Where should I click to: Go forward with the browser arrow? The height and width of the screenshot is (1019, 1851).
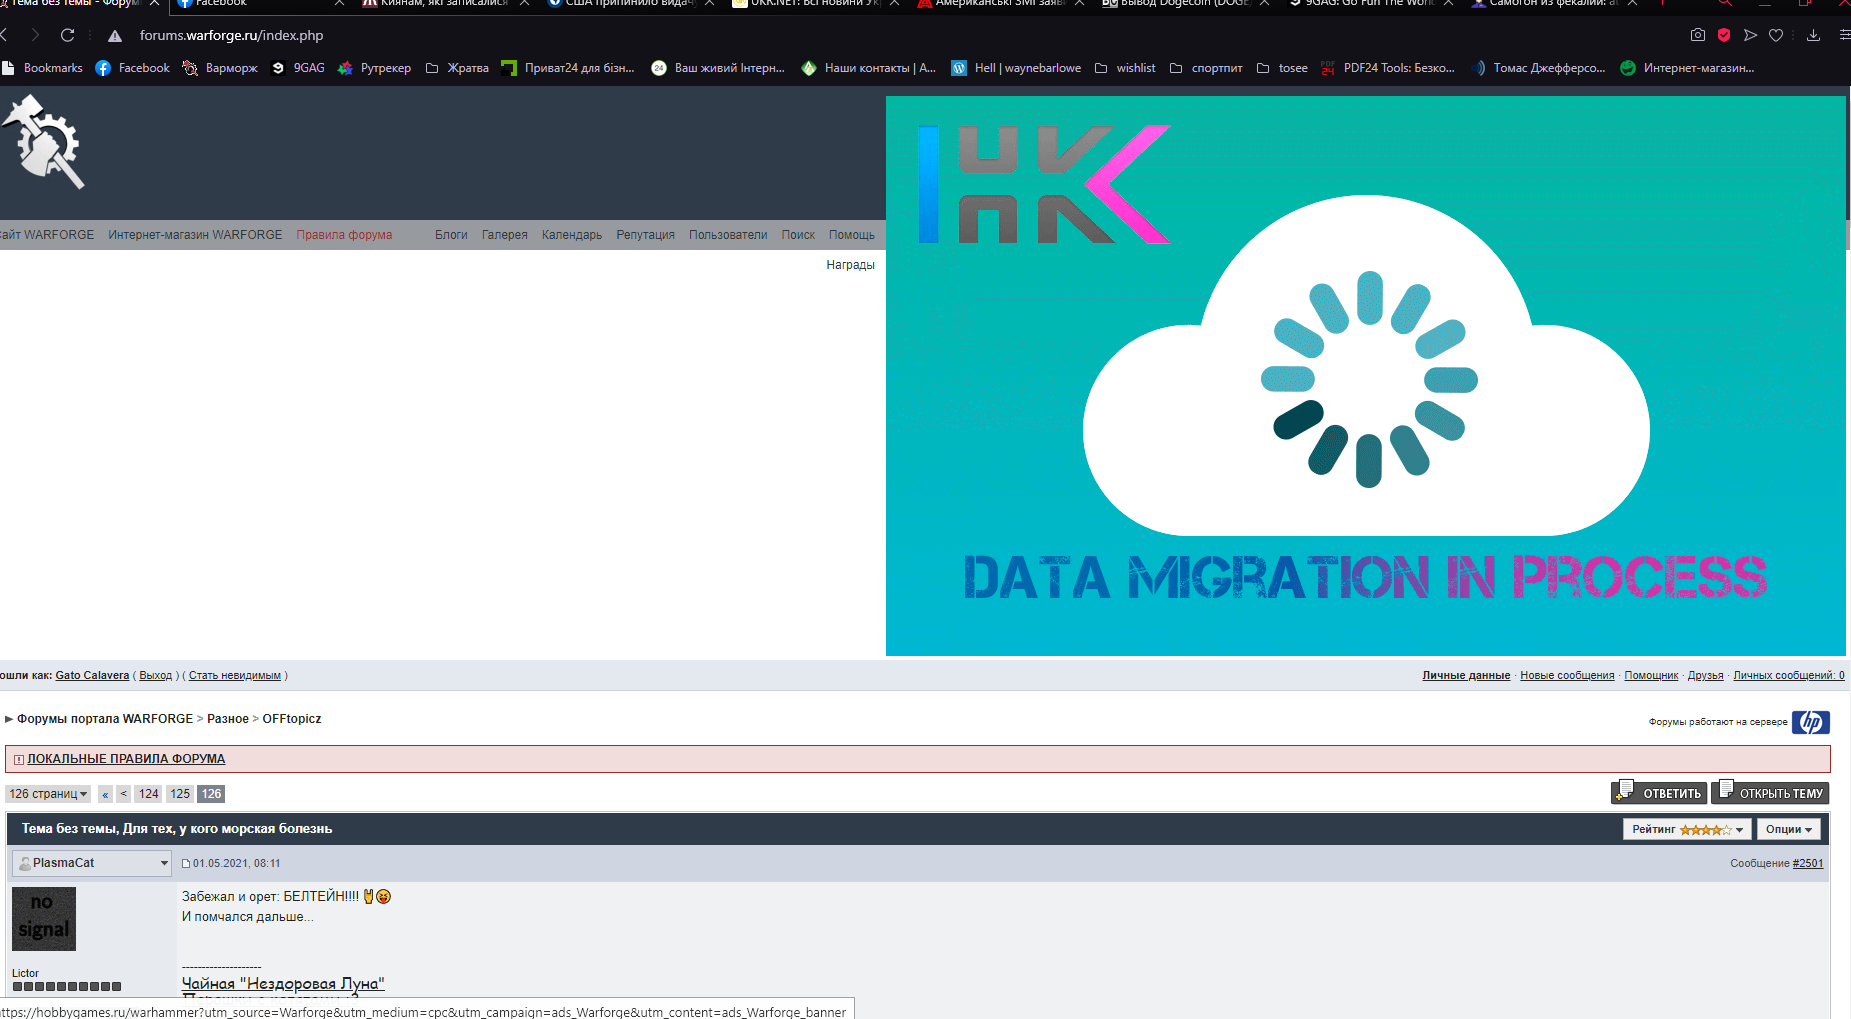(x=35, y=35)
